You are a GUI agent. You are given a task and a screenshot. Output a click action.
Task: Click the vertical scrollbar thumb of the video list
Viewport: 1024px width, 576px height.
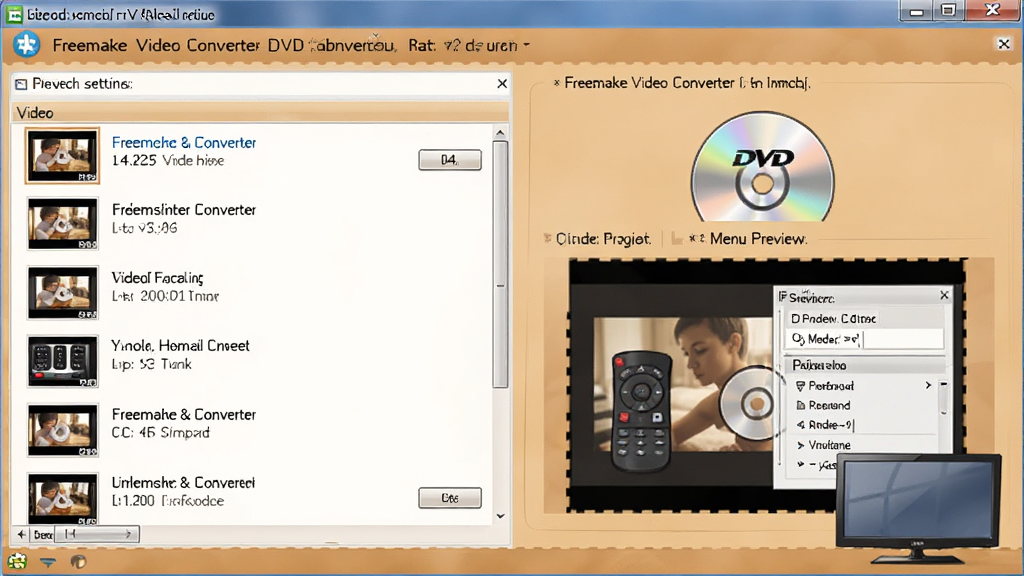500,264
